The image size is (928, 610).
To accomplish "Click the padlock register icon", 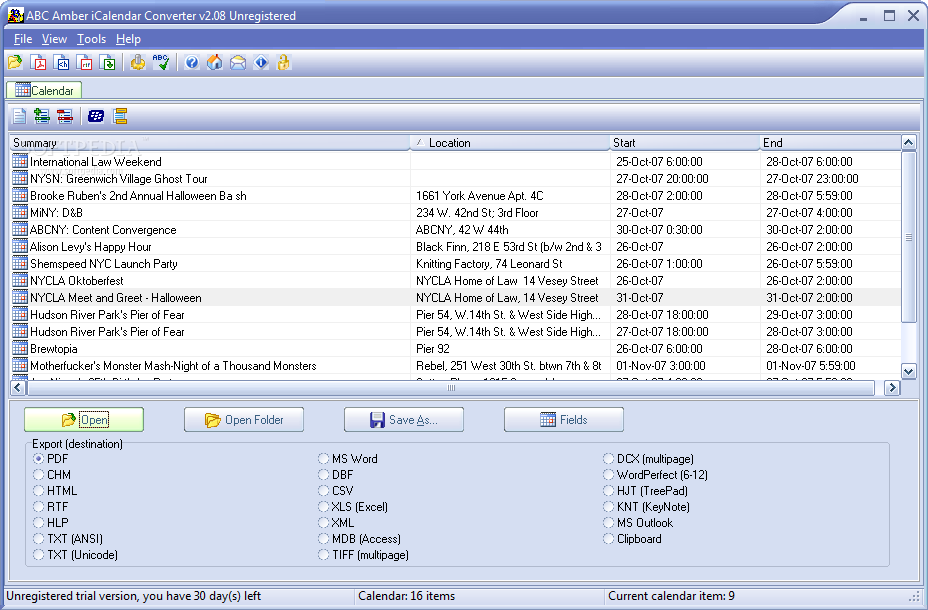I will point(284,62).
